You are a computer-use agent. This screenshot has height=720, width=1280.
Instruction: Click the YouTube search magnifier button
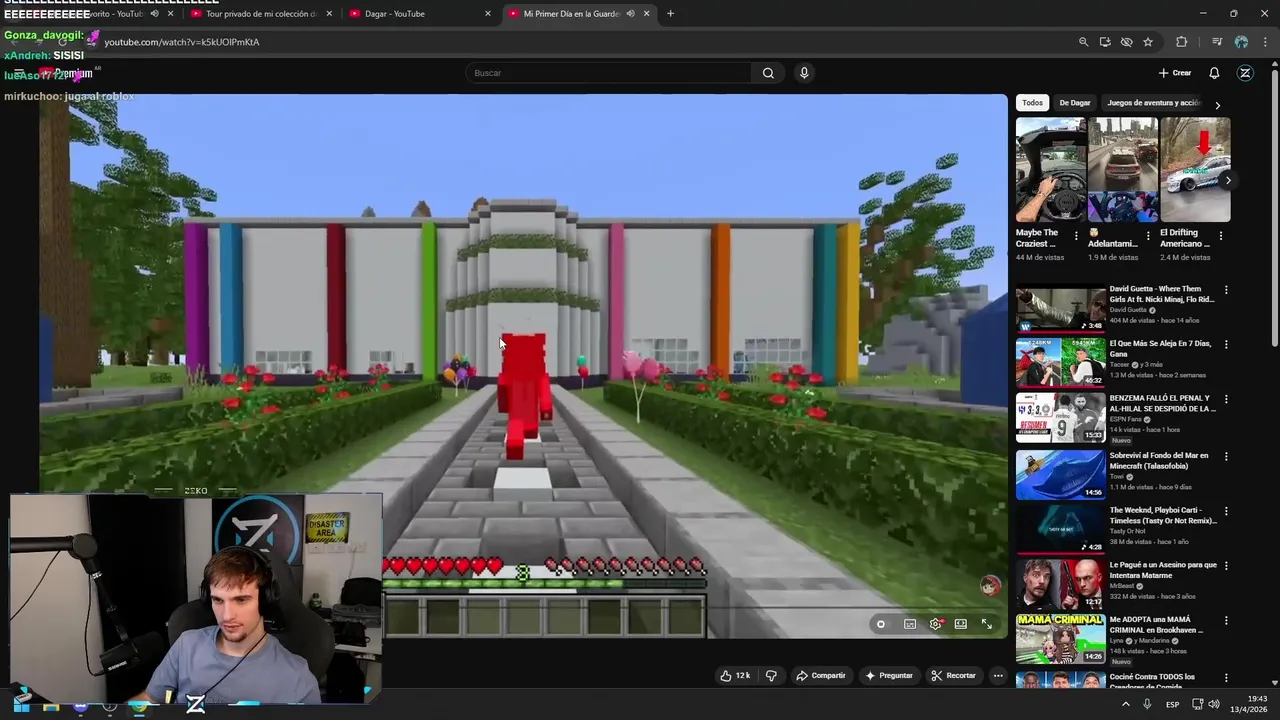point(768,73)
